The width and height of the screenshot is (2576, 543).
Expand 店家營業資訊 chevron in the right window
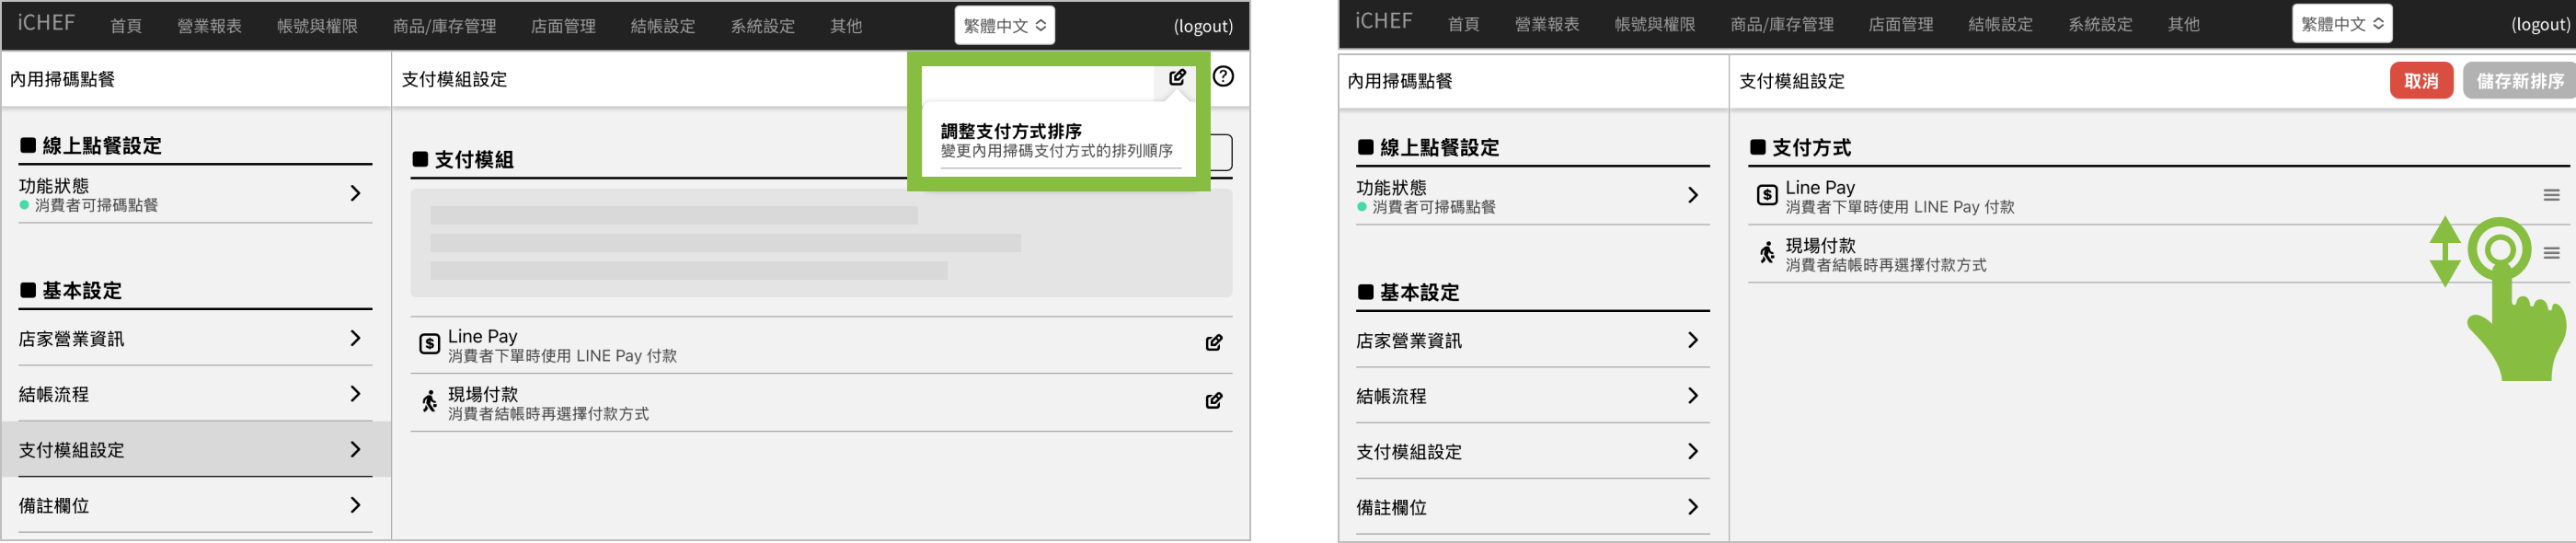click(1692, 341)
